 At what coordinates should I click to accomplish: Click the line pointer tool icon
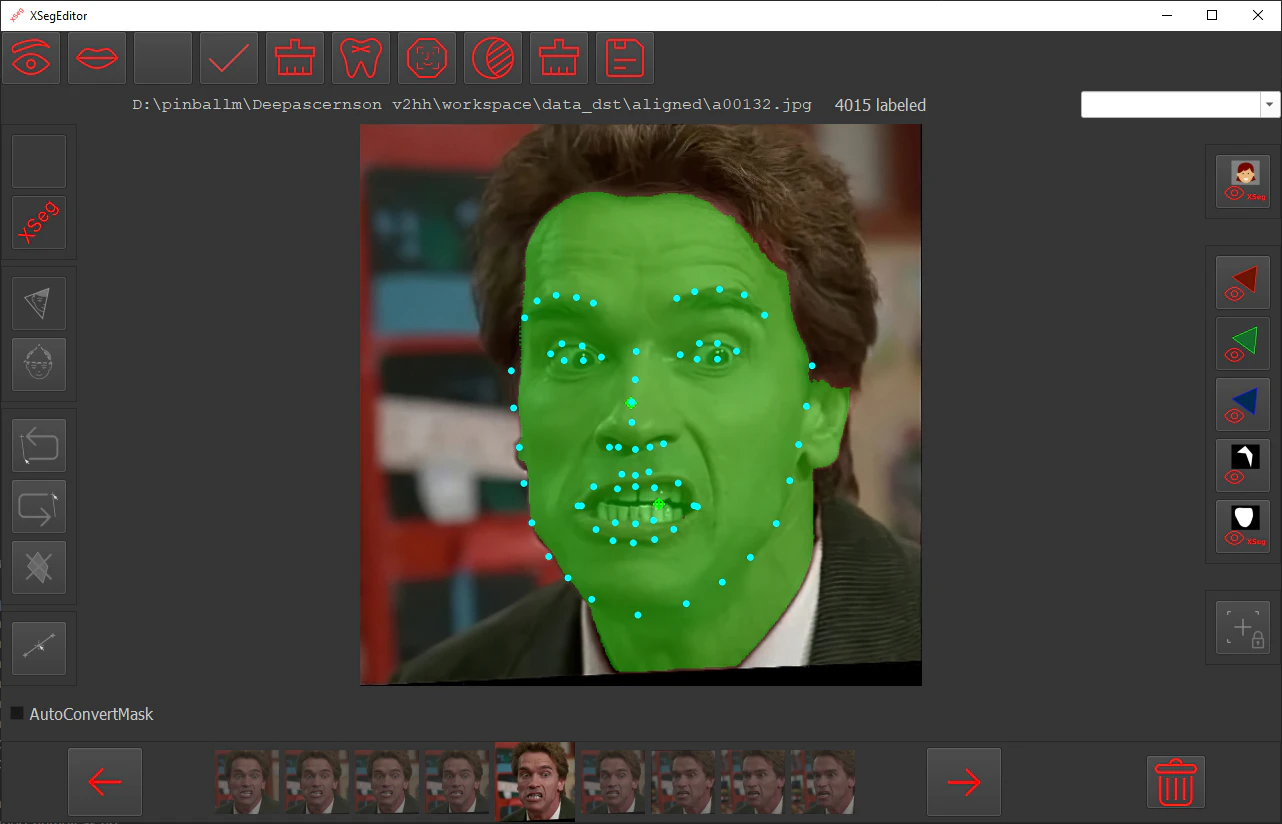tap(39, 648)
